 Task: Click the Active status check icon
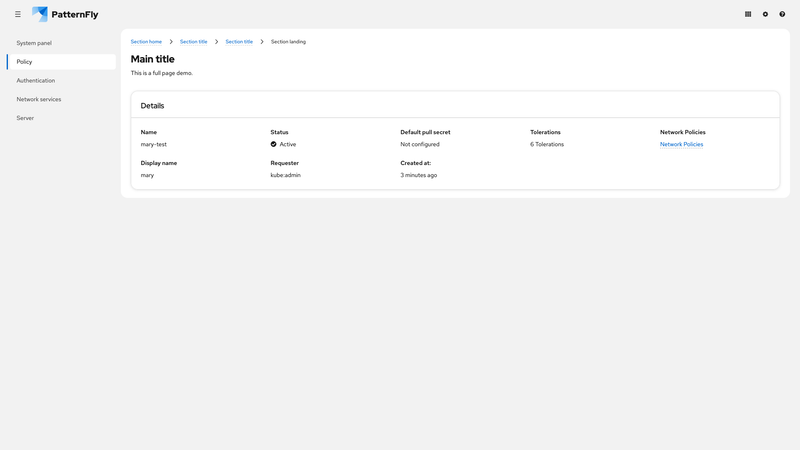click(x=274, y=144)
